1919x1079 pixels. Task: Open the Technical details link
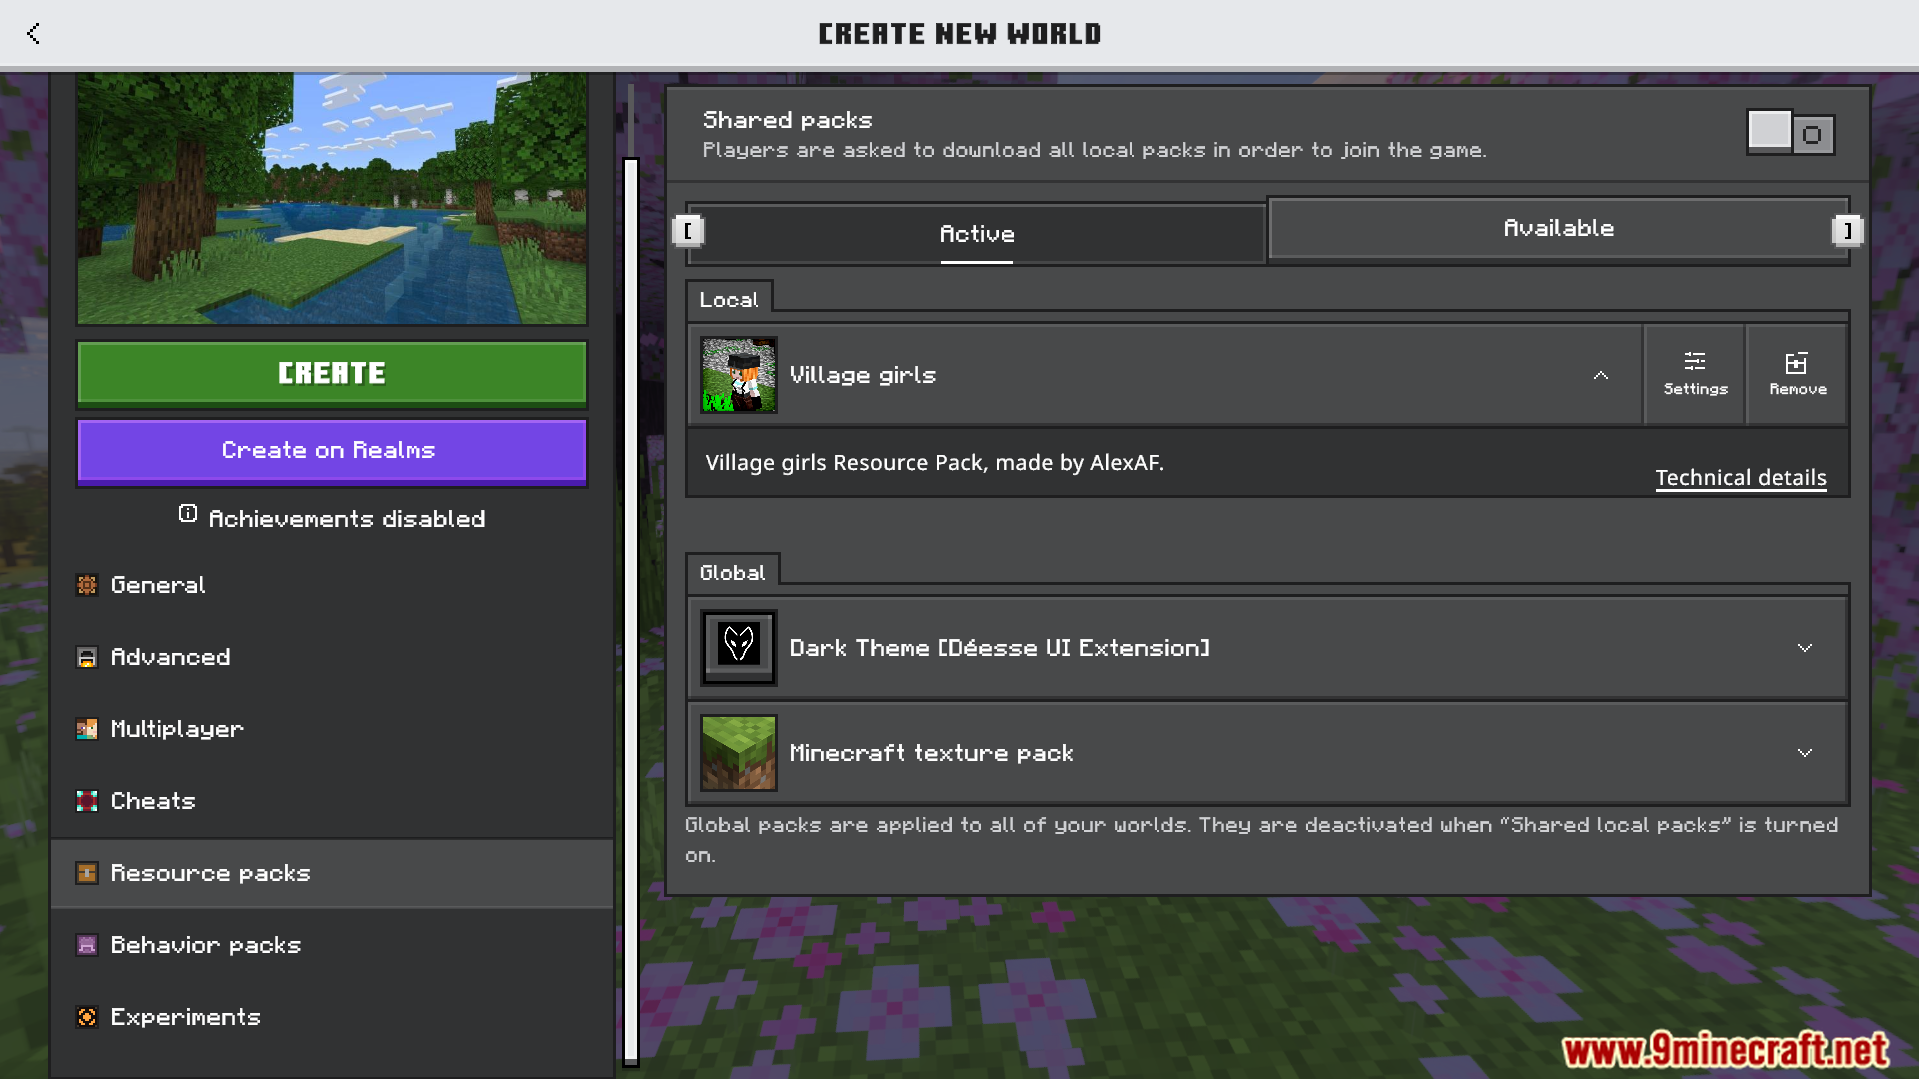point(1740,478)
